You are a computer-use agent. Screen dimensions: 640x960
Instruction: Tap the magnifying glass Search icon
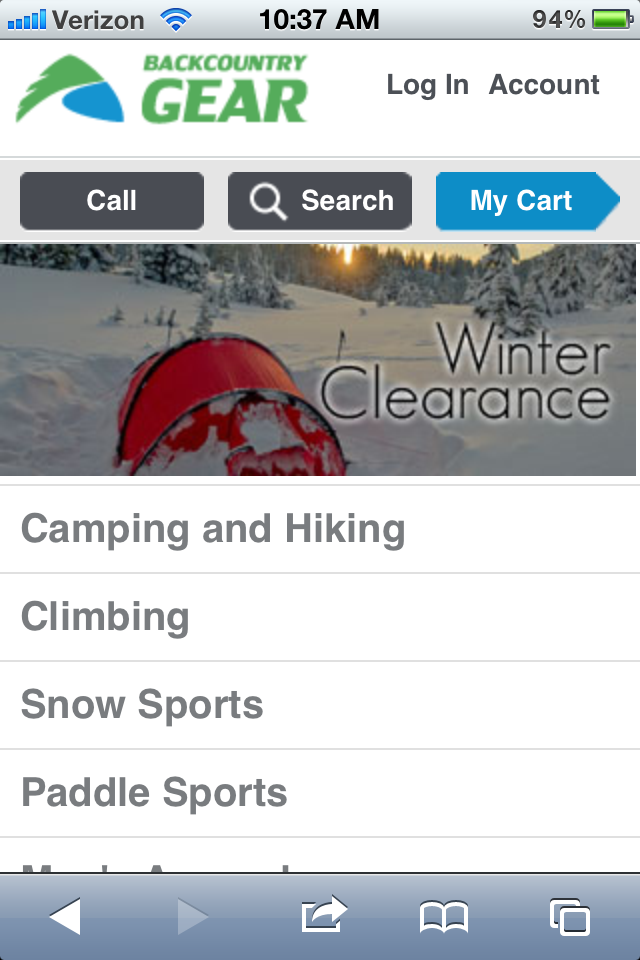(x=266, y=200)
